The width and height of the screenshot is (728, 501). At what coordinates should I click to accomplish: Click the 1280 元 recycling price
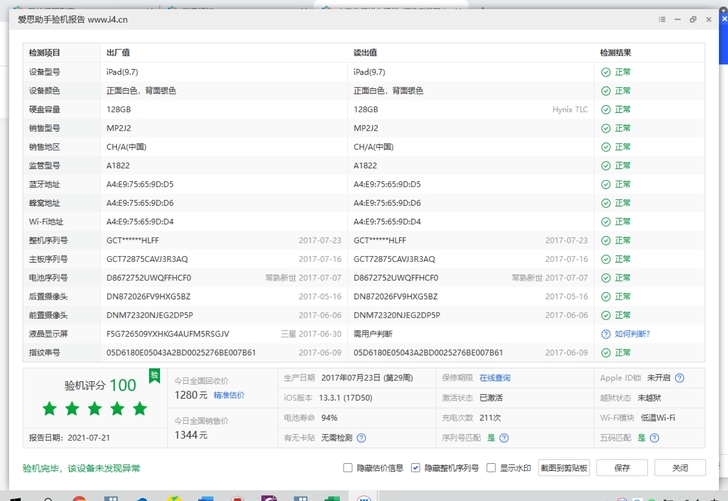click(190, 395)
